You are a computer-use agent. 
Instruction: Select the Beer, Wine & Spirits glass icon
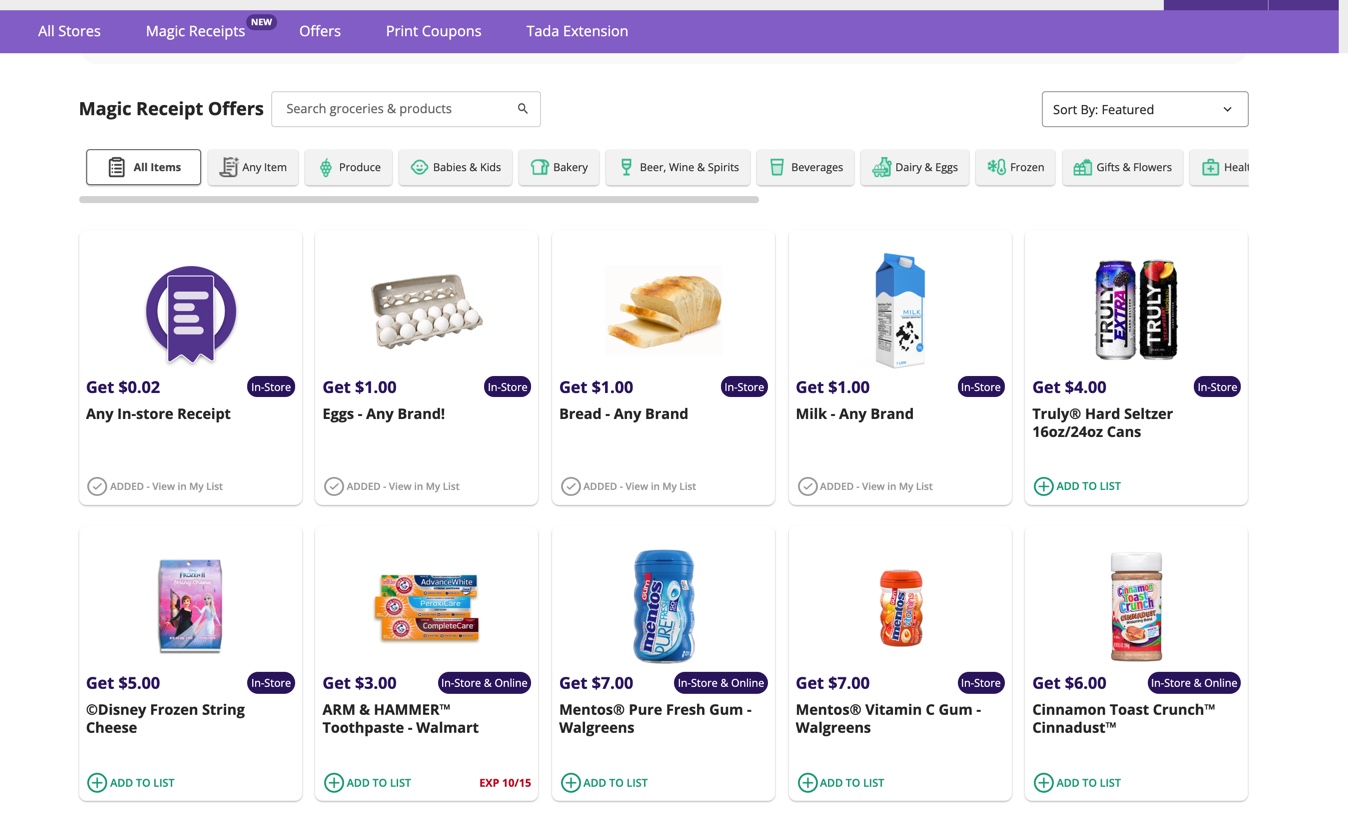[x=626, y=167]
